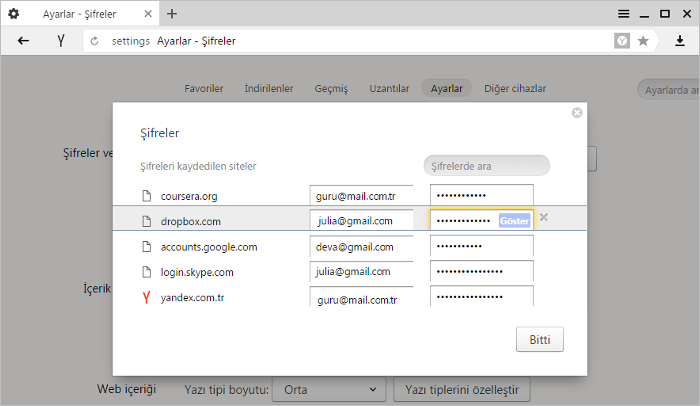Screen dimensions: 700x406
Task: Open the Diğer cihazlar tab
Action: pos(515,88)
